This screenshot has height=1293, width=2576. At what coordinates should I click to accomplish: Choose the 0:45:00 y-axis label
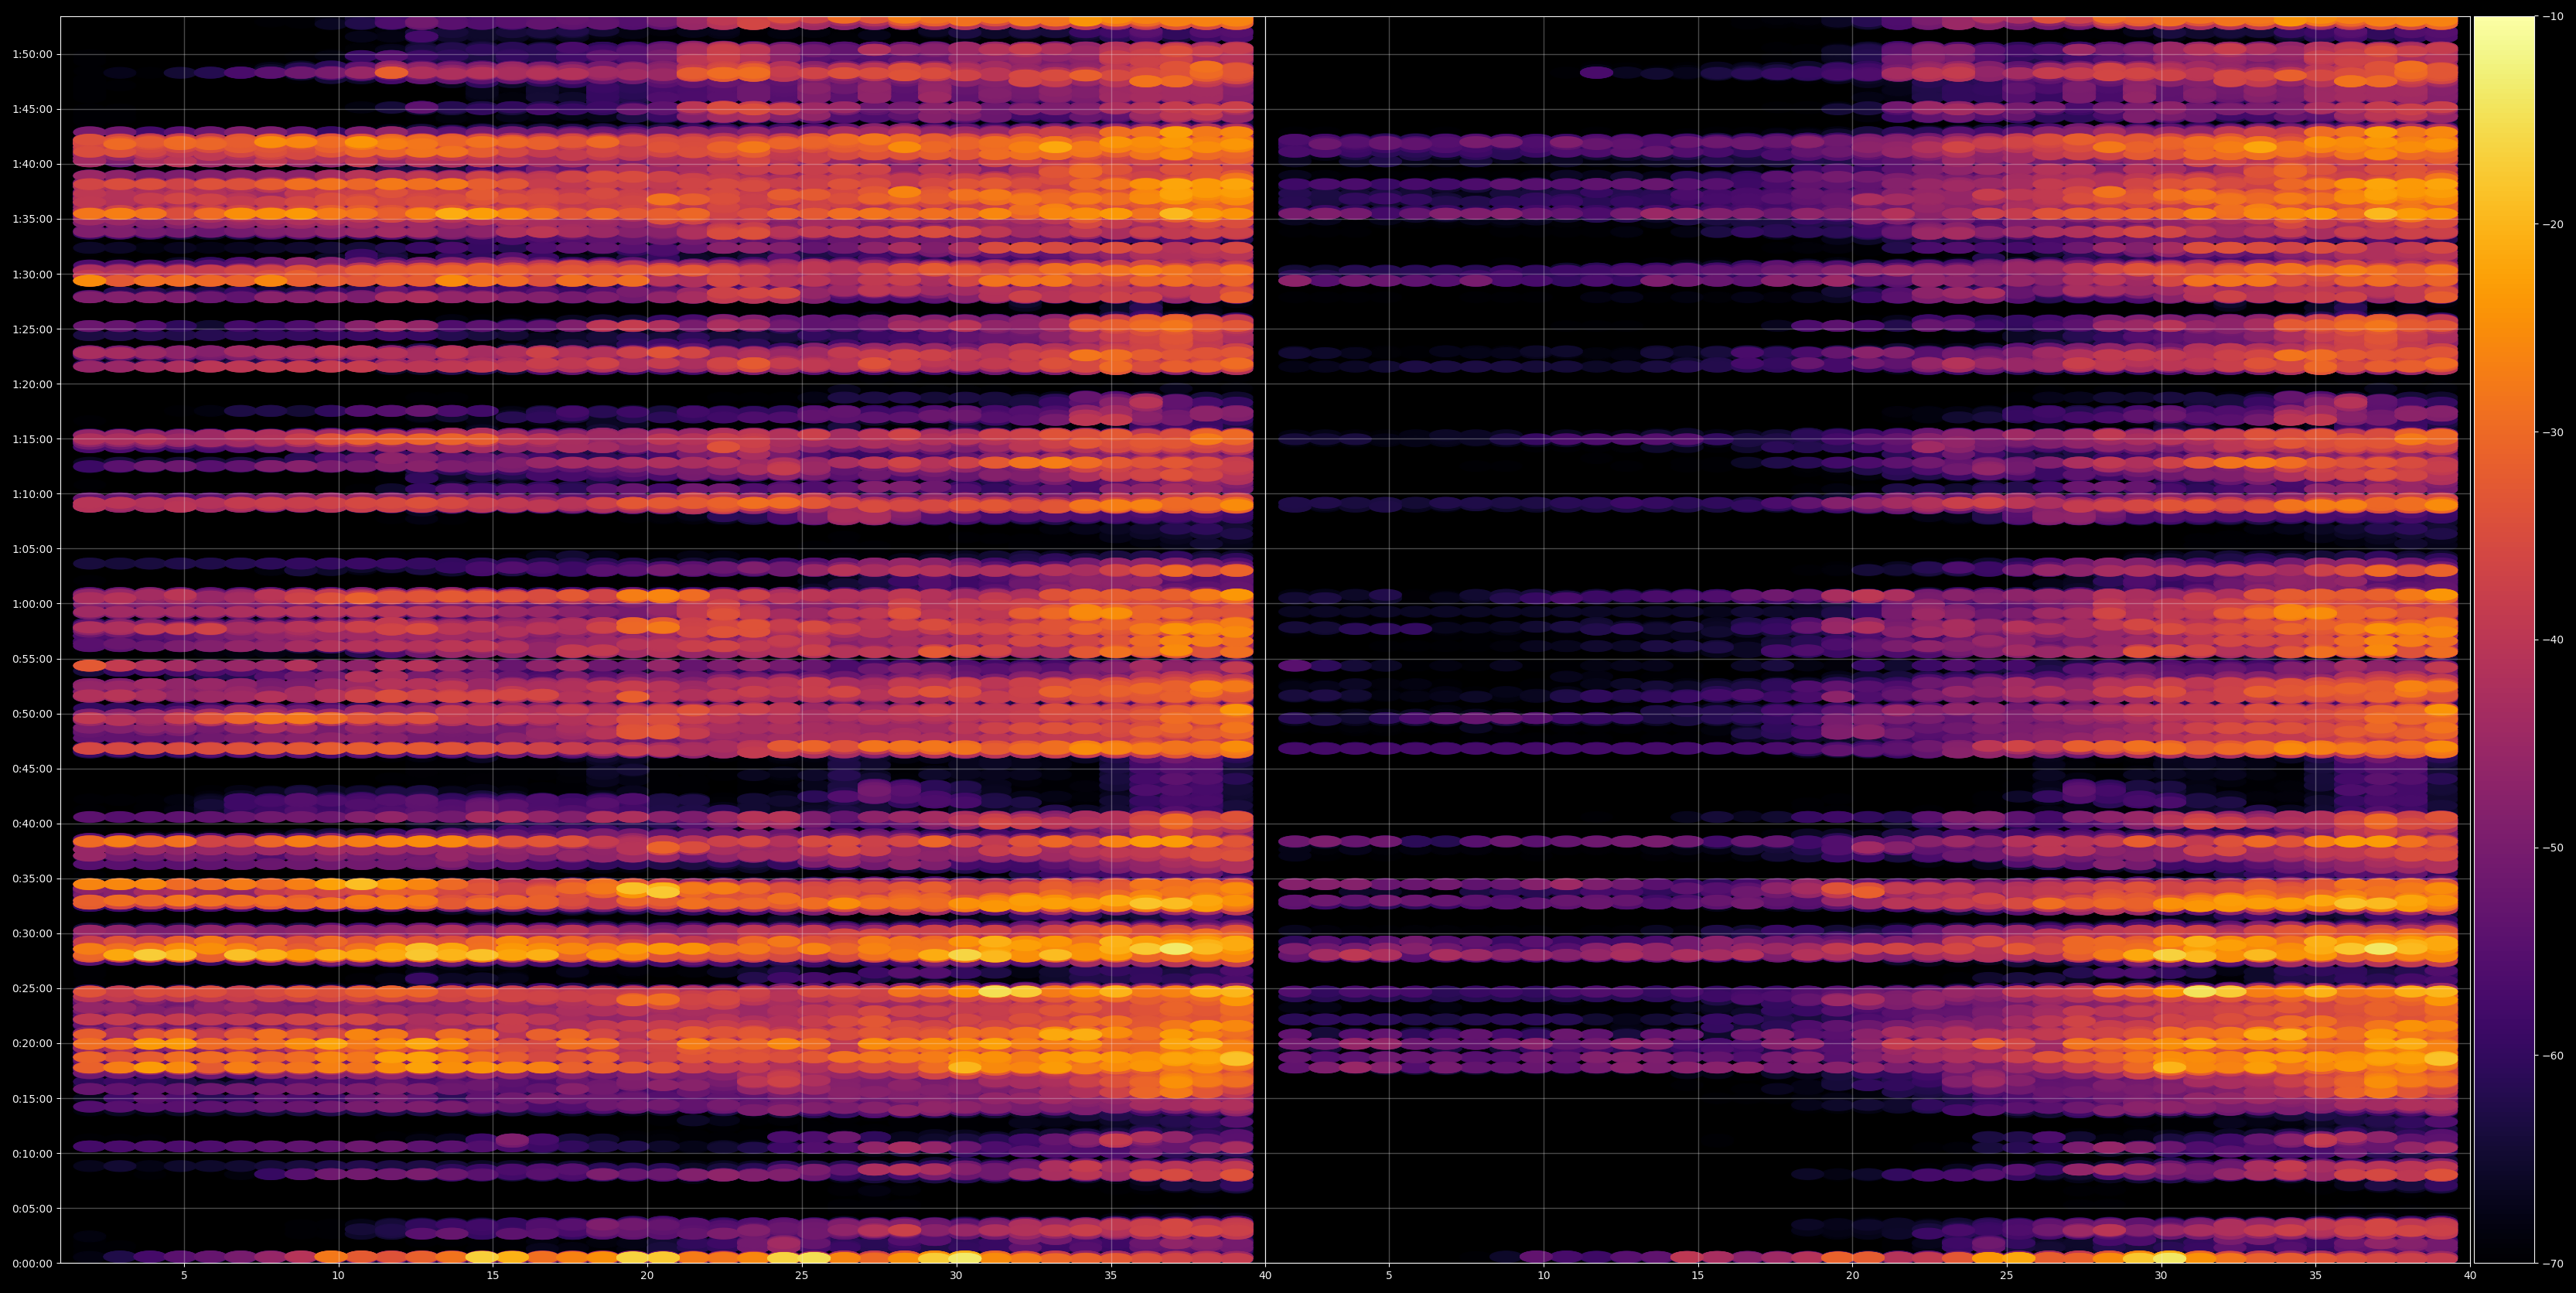pyautogui.click(x=32, y=768)
